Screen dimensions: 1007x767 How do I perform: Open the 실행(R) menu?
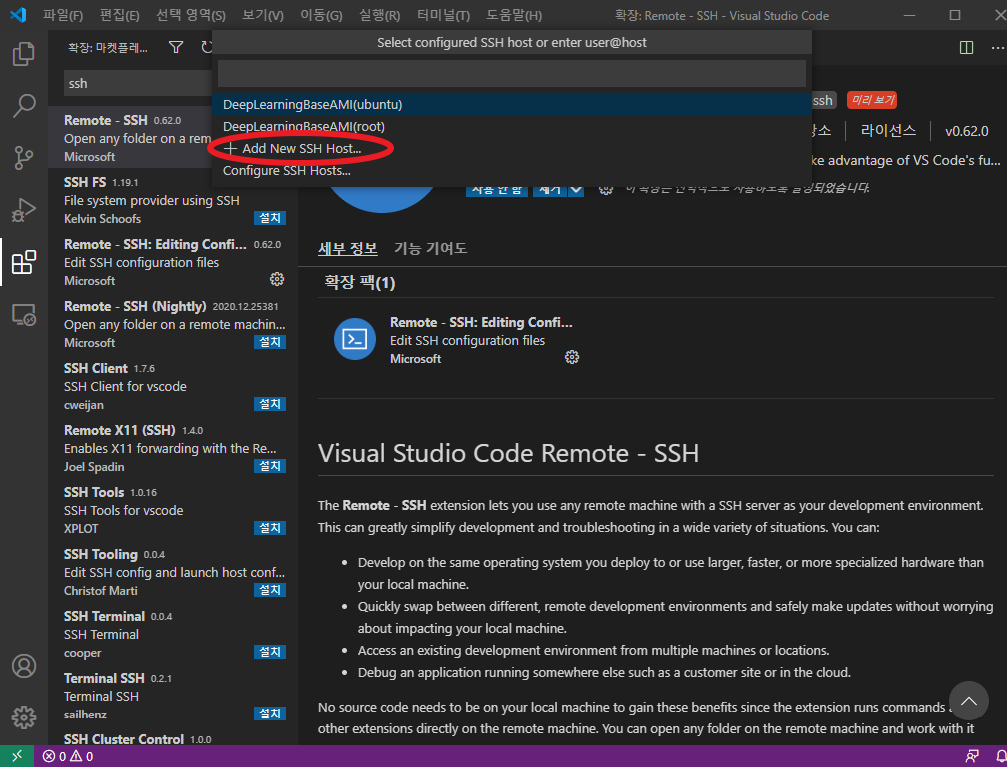380,15
